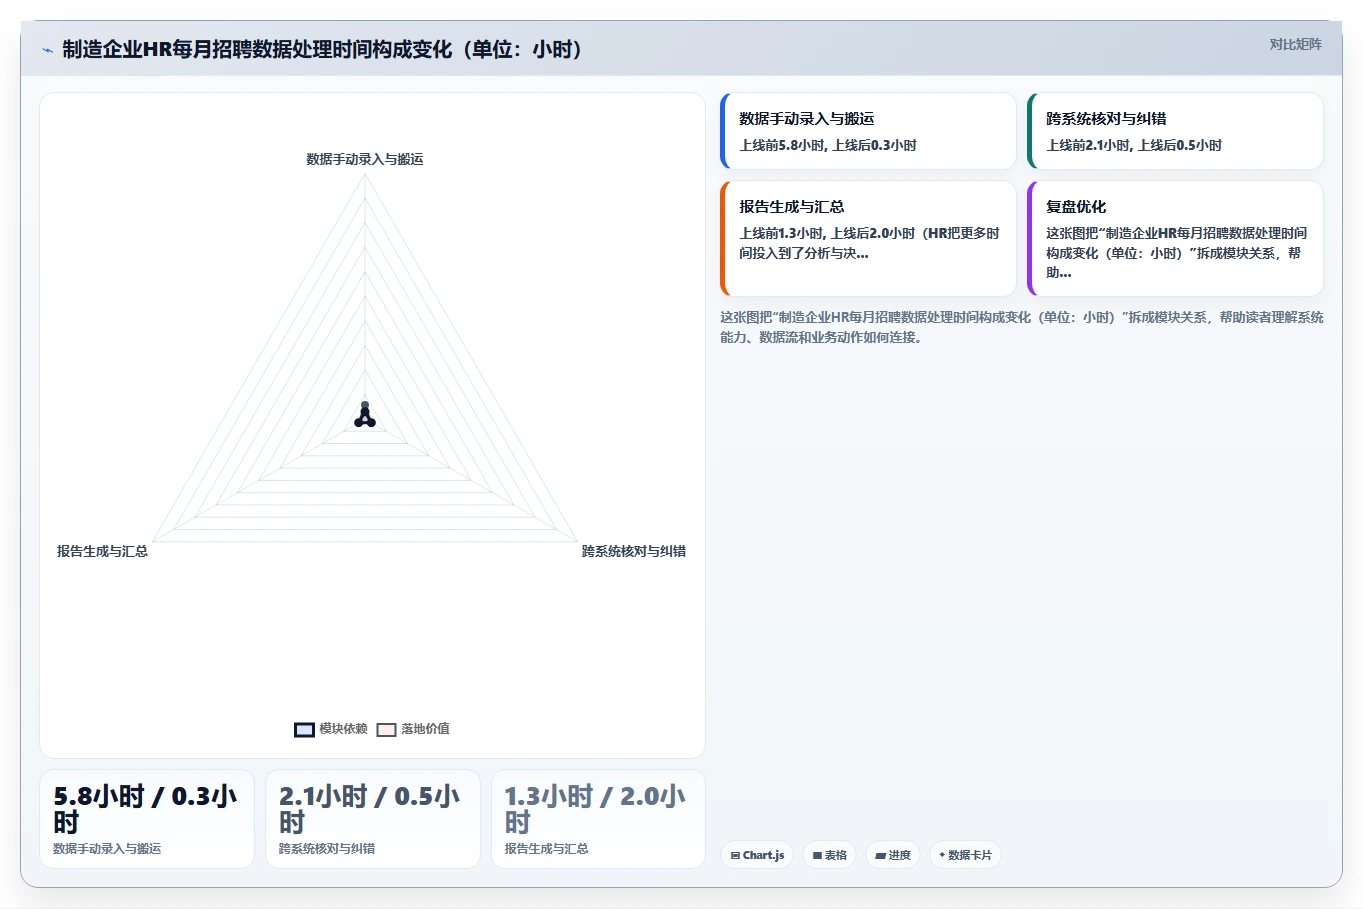
Task: Open the 报告生成与汇总 card
Action: (867, 238)
